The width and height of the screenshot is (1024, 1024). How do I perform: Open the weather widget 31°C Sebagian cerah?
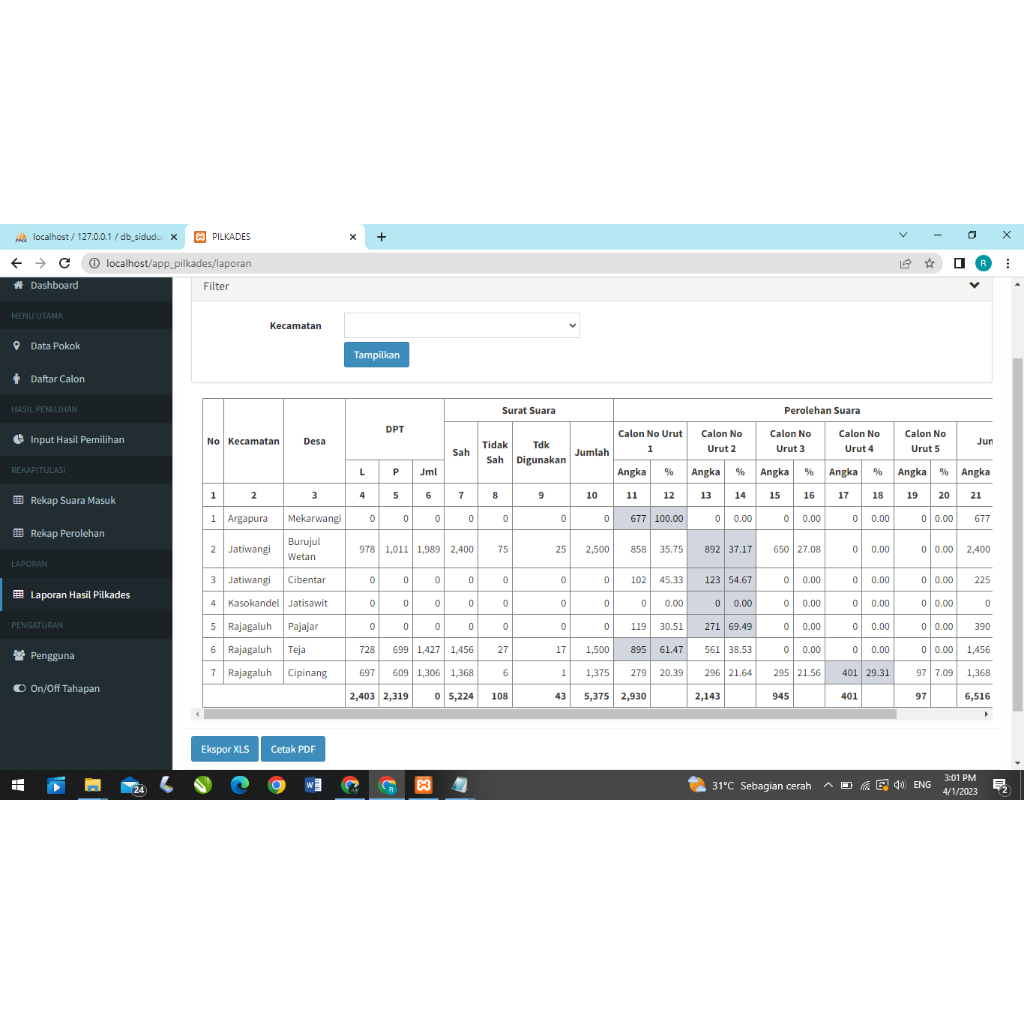tap(750, 785)
